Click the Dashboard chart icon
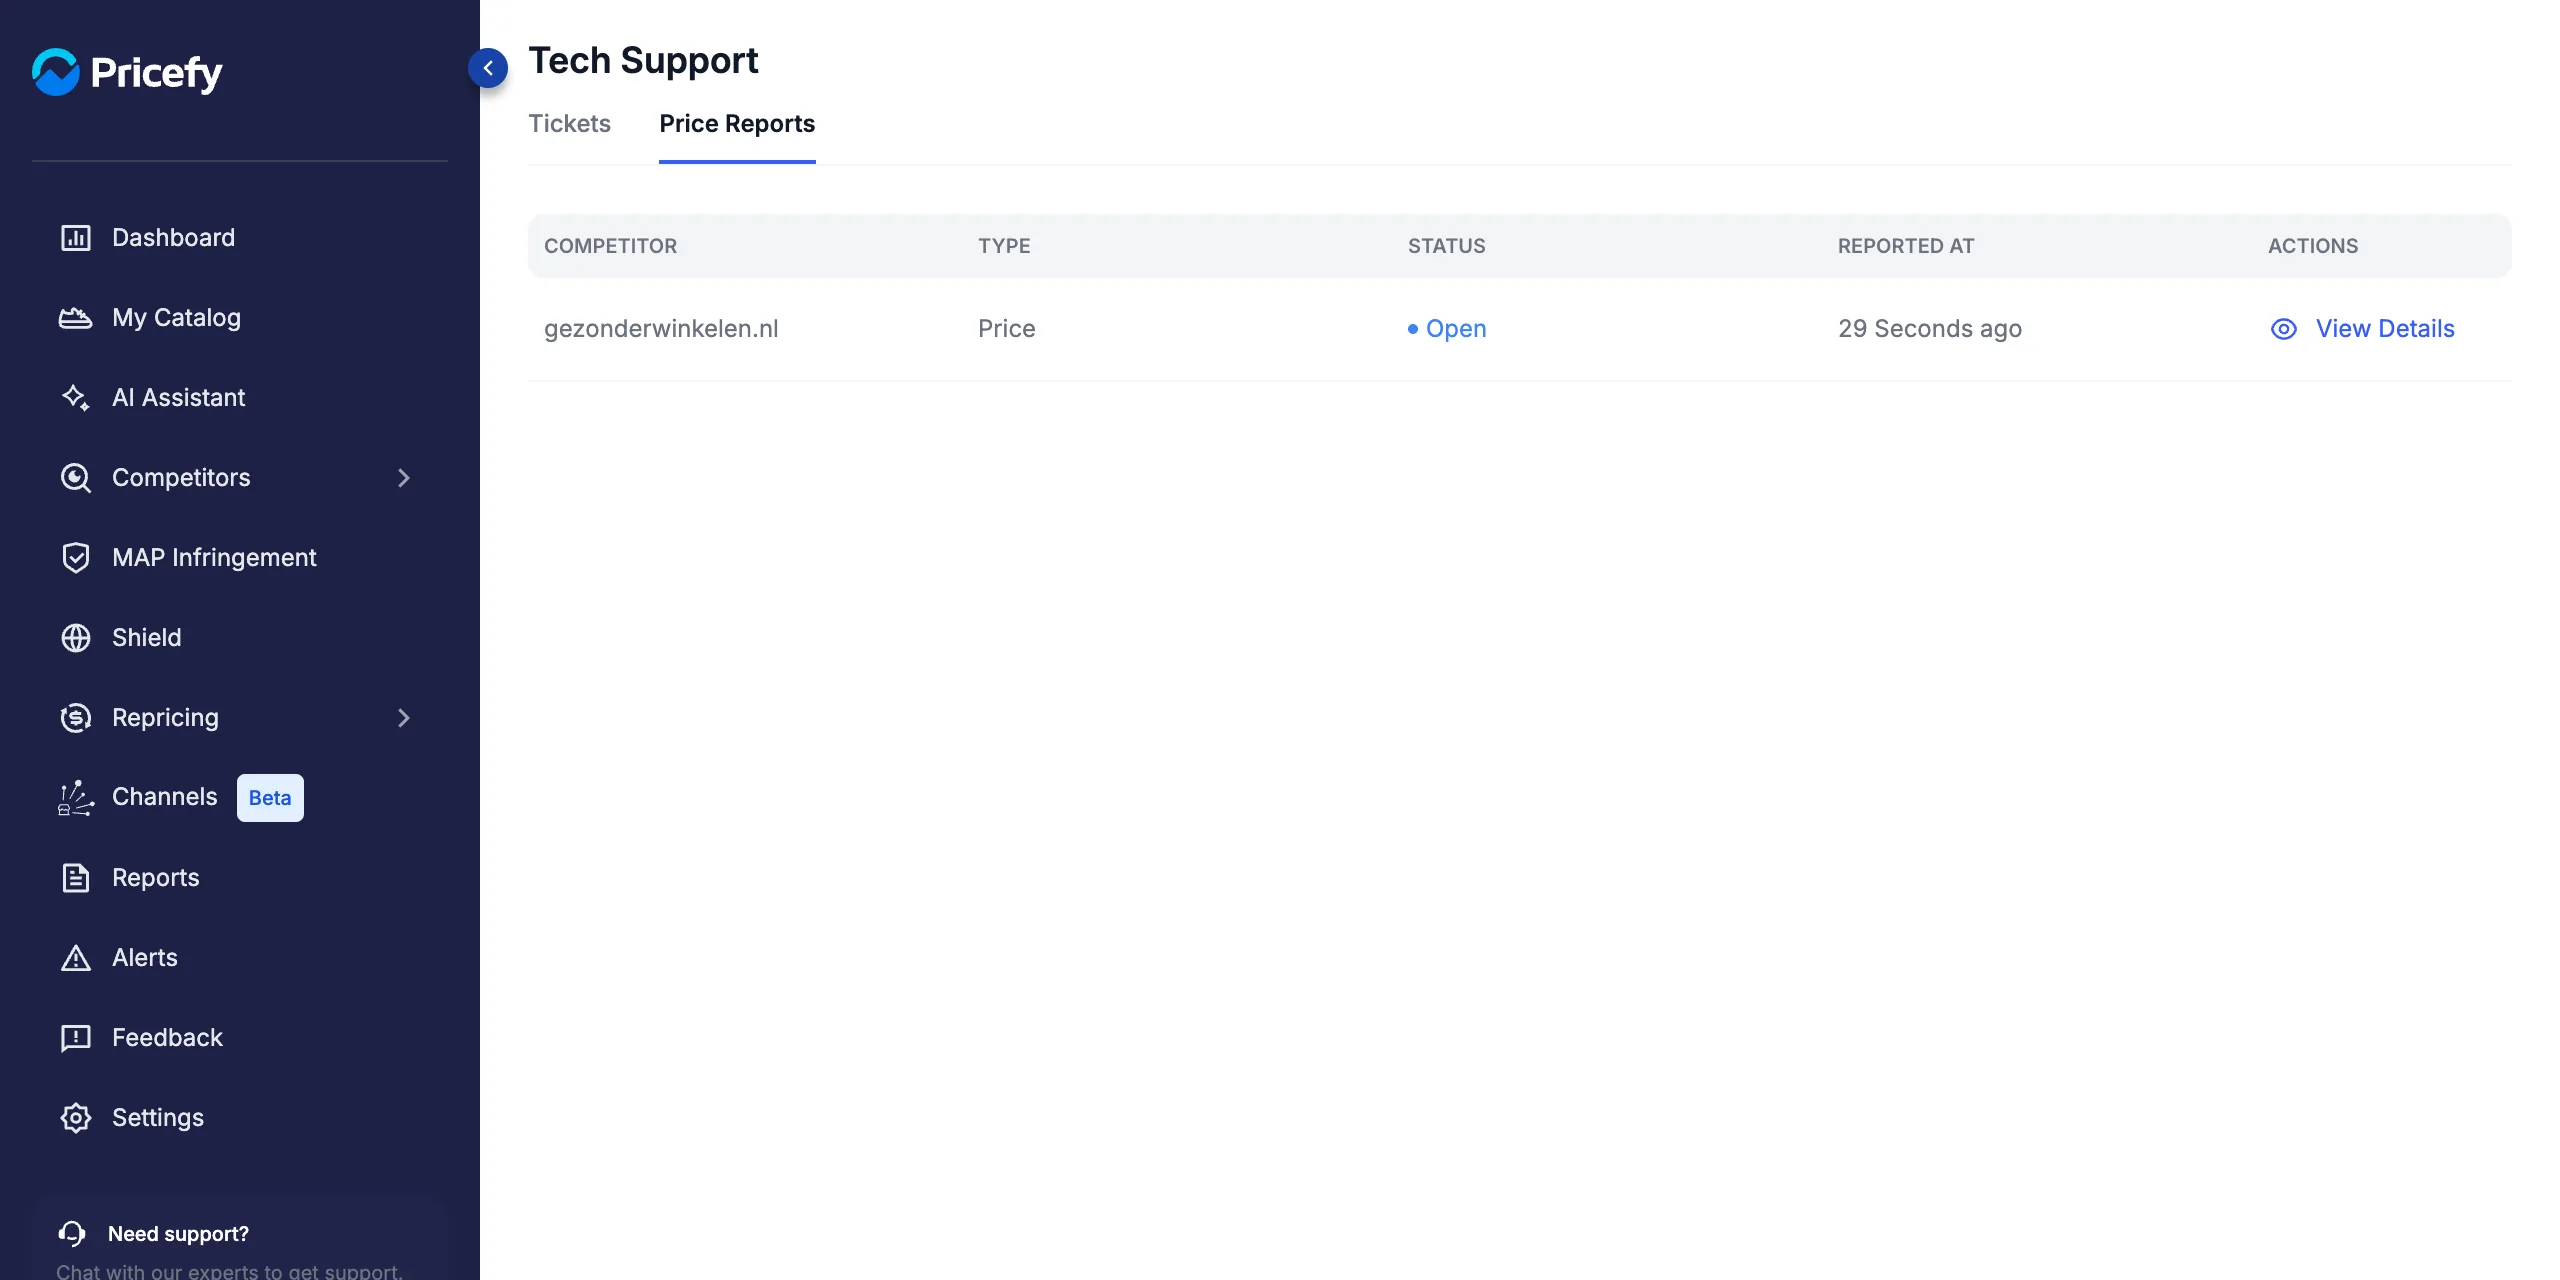This screenshot has width=2560, height=1280. click(76, 238)
